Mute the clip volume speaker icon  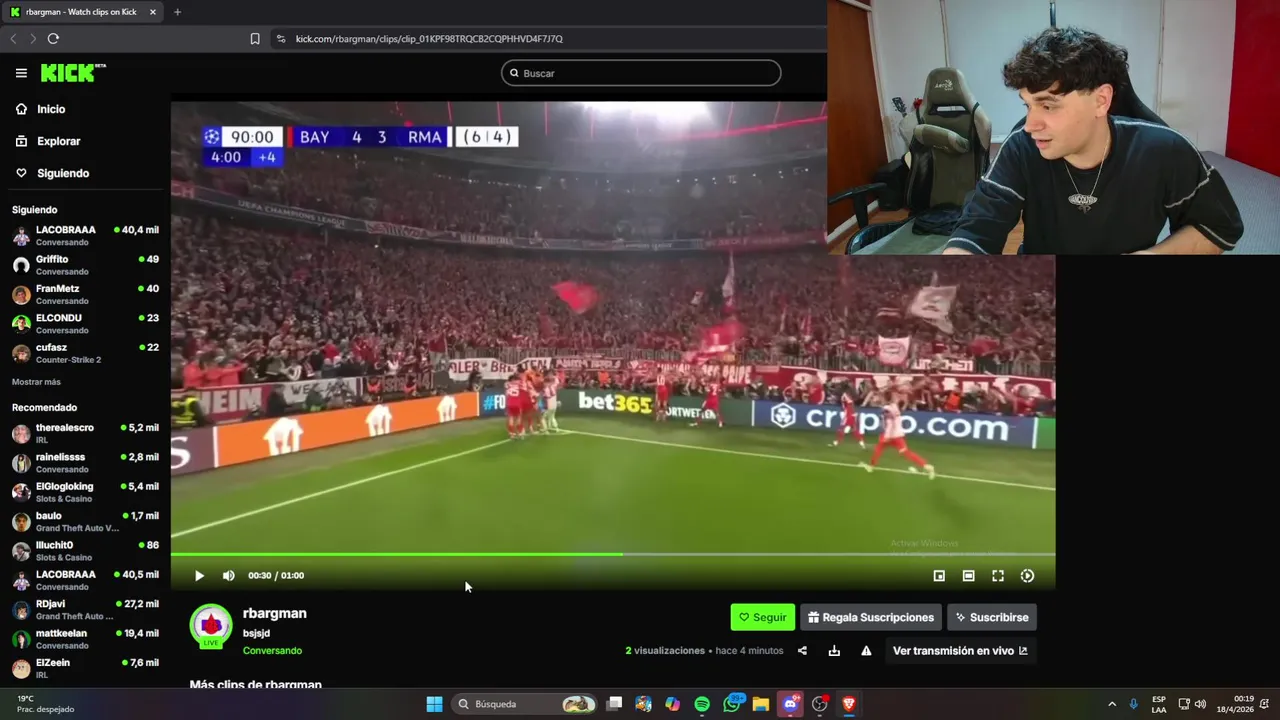click(228, 576)
